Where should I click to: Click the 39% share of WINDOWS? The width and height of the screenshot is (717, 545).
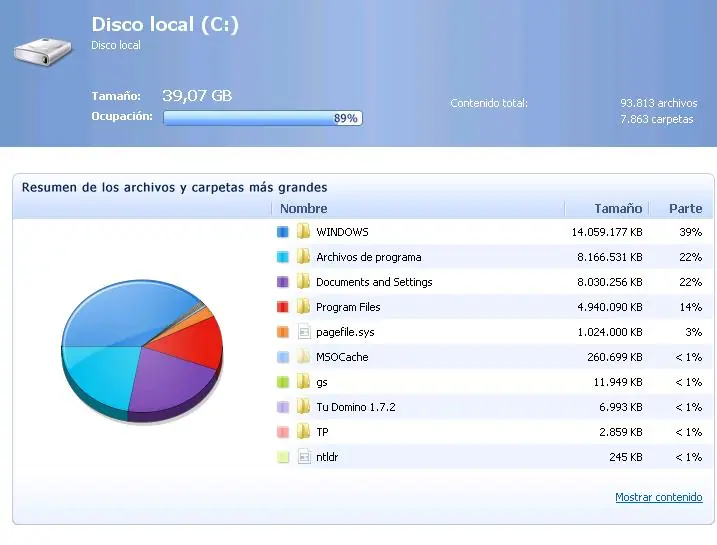(690, 232)
